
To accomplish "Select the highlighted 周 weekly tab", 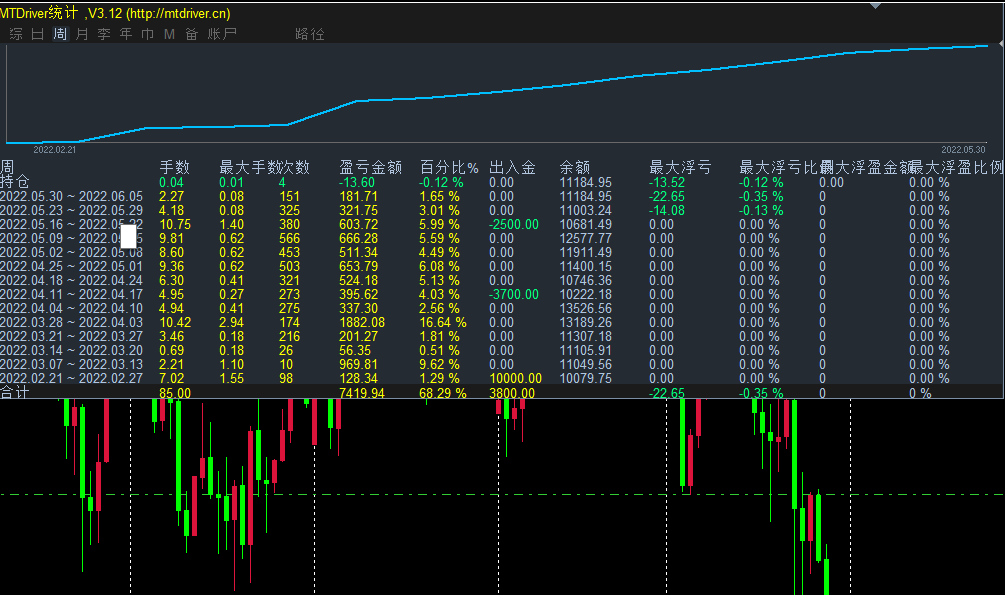I will [60, 34].
